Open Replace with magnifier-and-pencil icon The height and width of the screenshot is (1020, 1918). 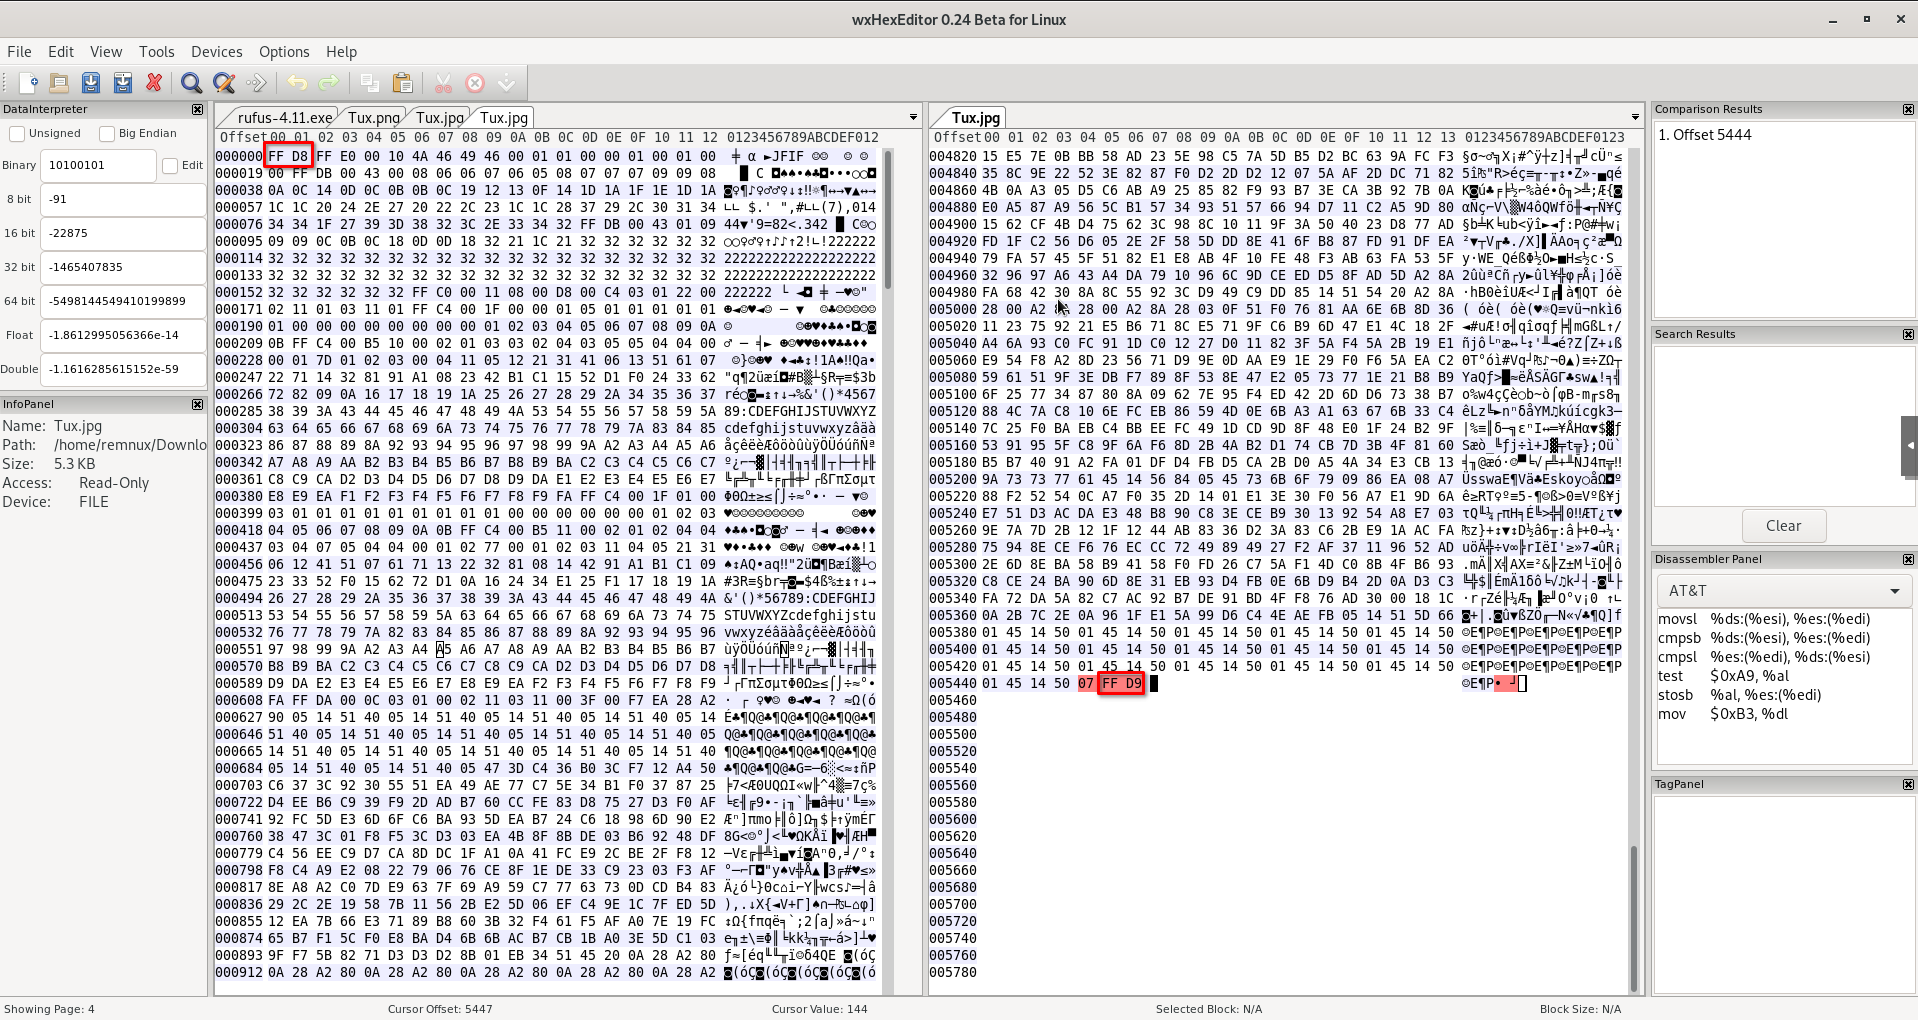click(x=224, y=83)
